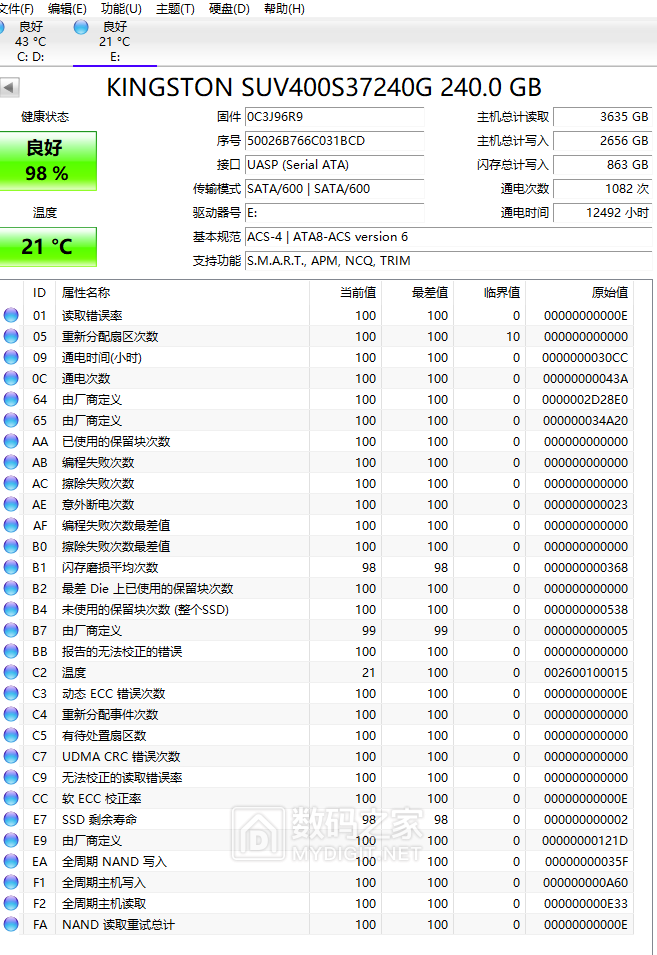Select the E: disk tab

click(114, 41)
